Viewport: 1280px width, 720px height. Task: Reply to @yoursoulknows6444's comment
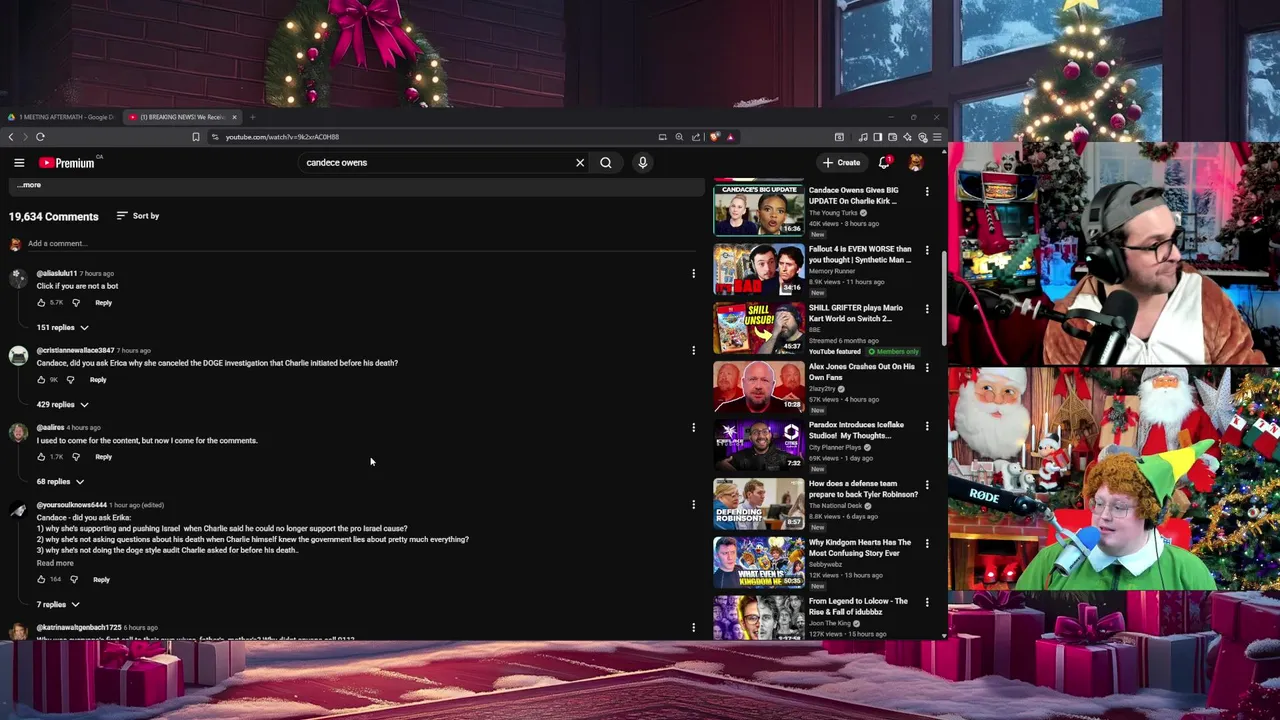click(102, 580)
